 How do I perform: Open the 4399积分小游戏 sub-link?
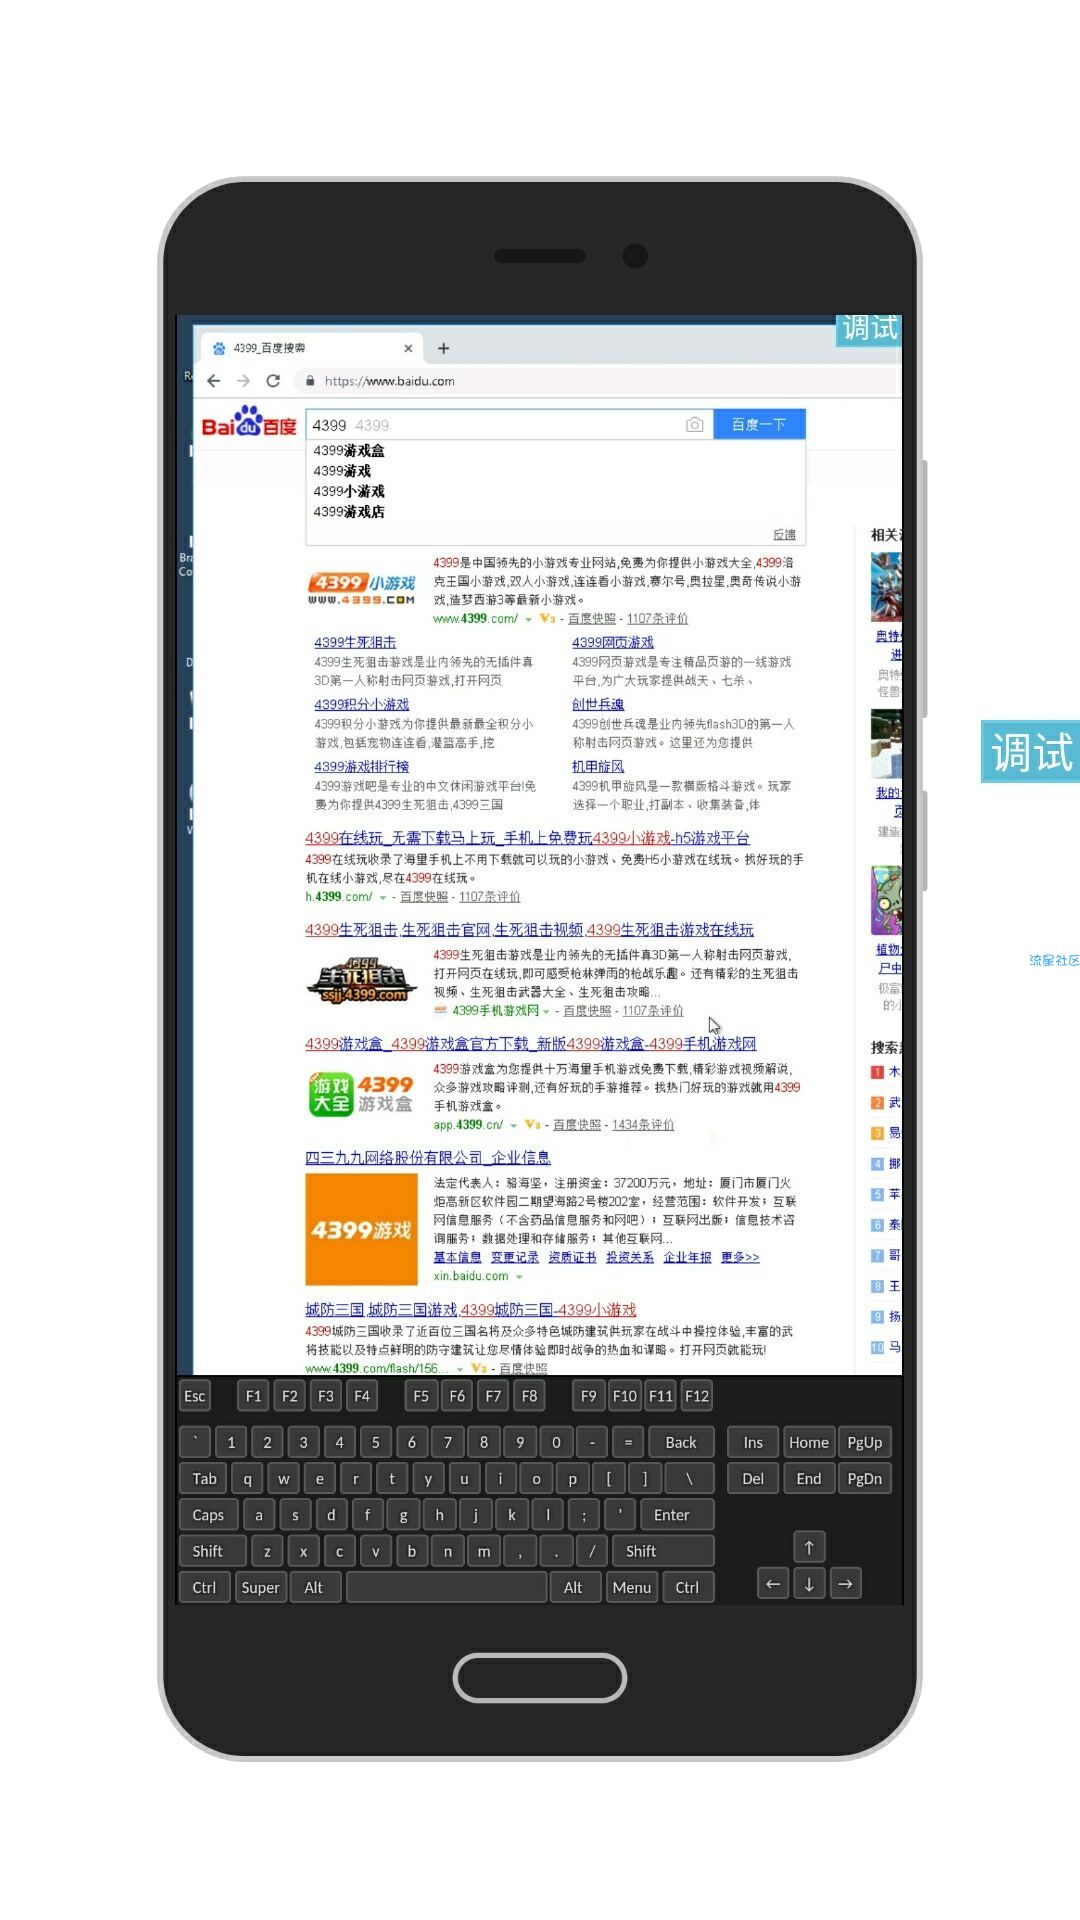tap(362, 704)
